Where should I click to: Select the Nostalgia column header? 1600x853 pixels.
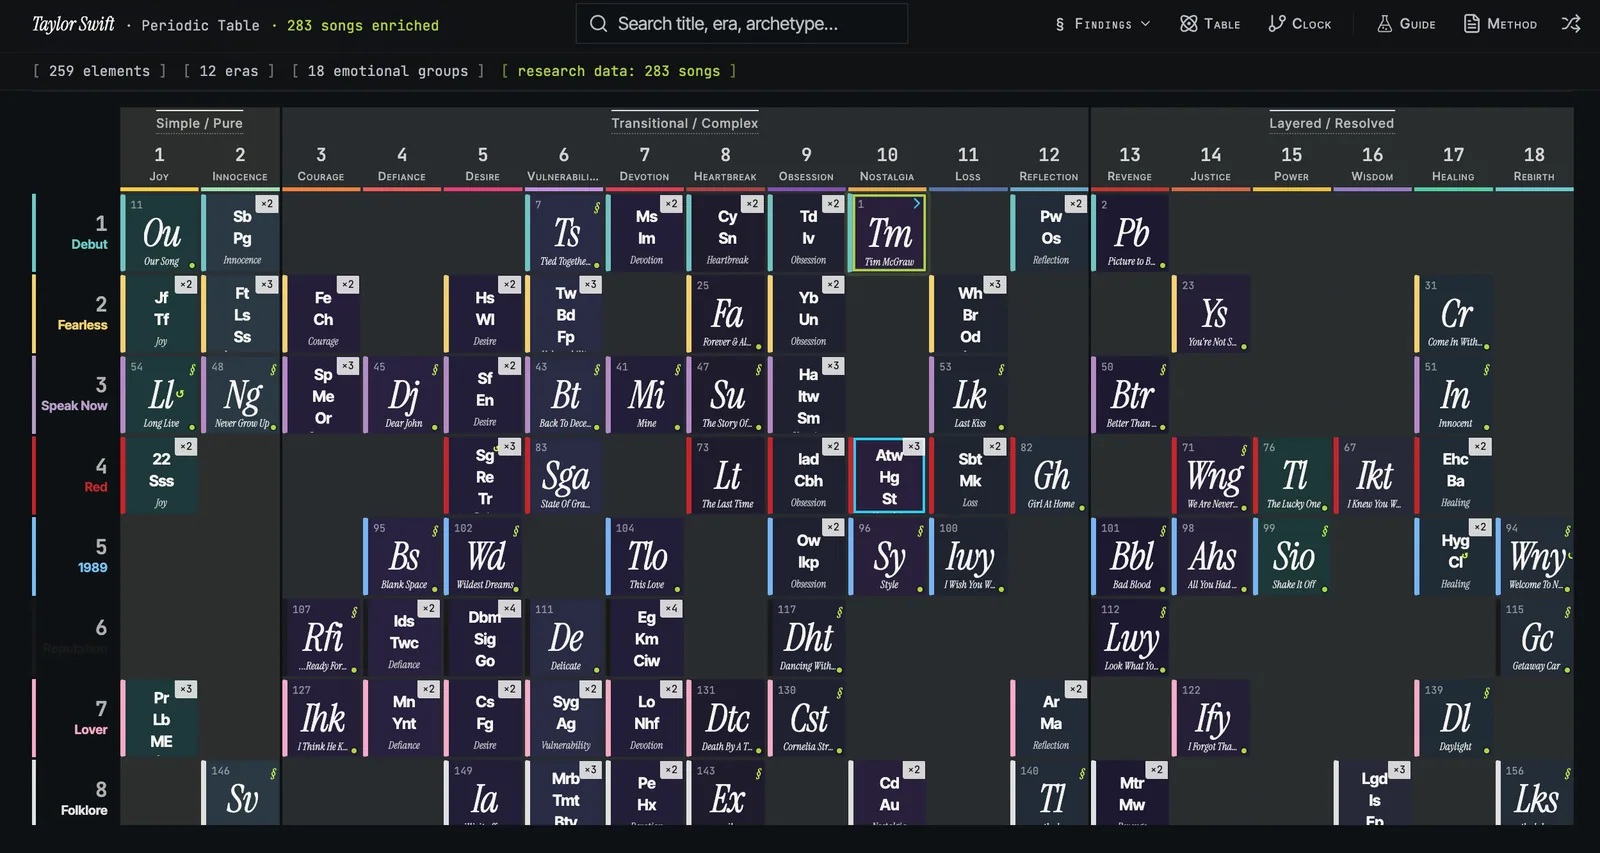click(887, 164)
